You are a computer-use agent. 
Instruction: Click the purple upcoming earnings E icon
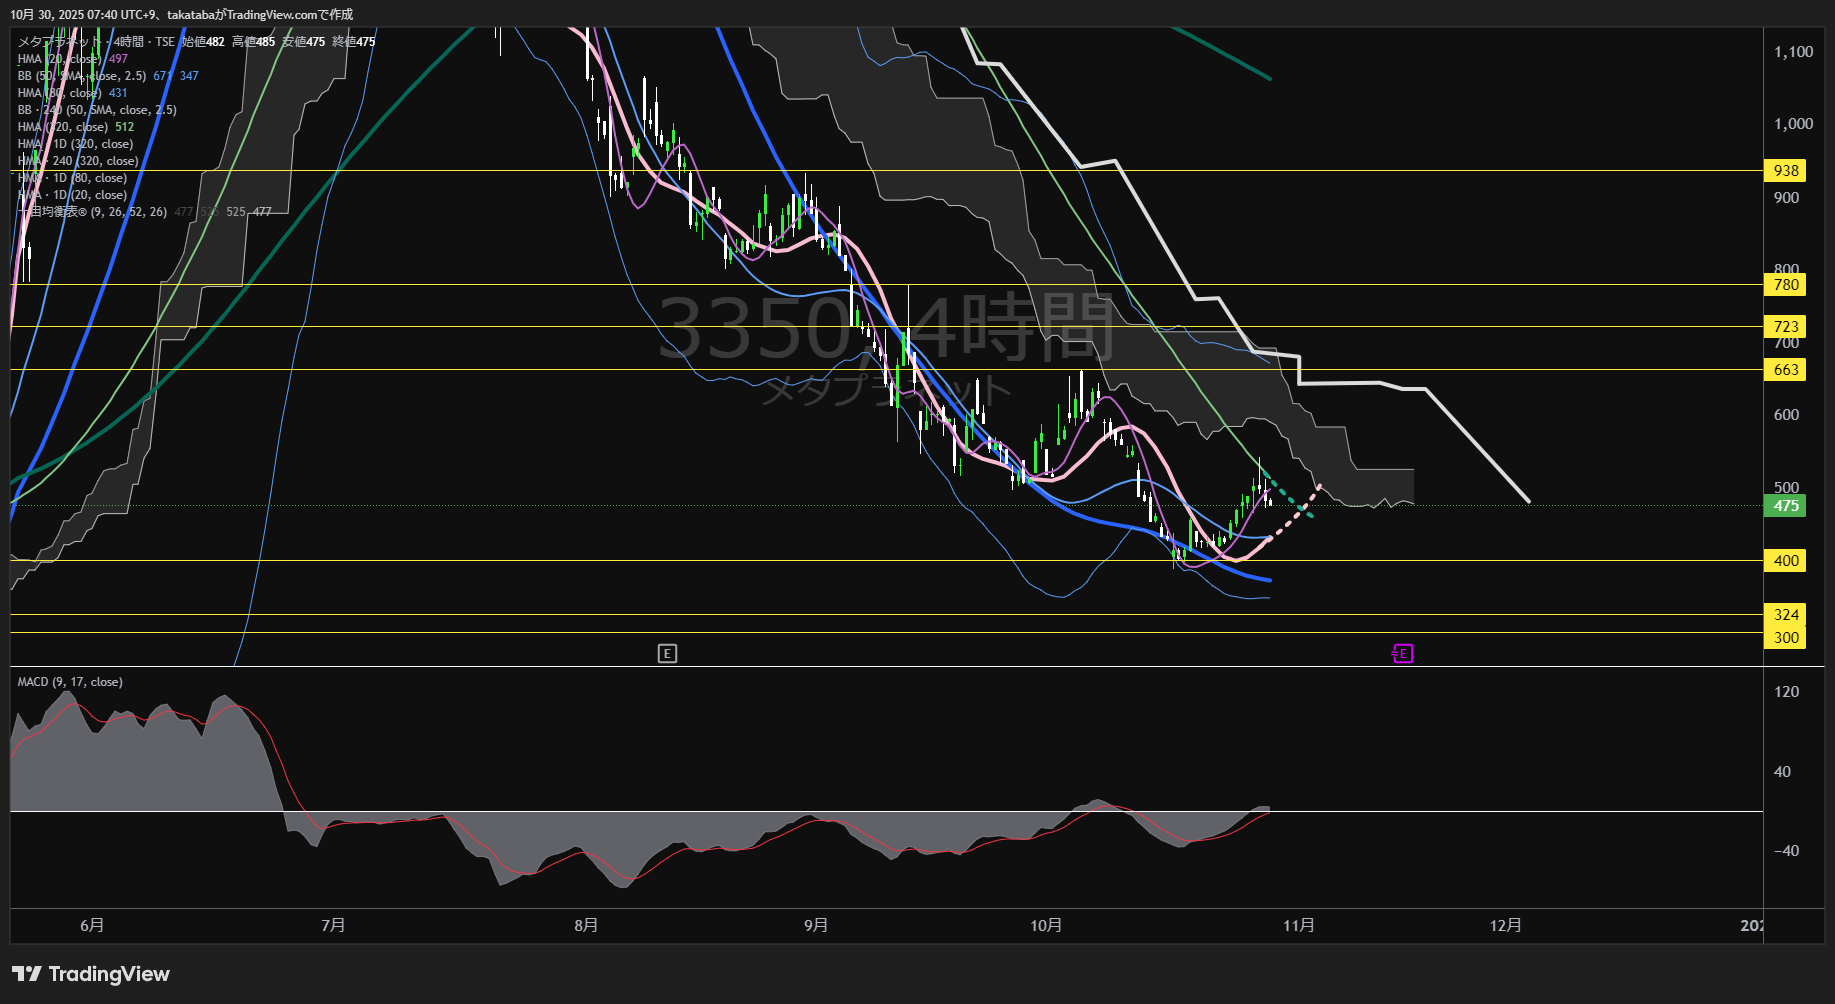pos(1402,654)
